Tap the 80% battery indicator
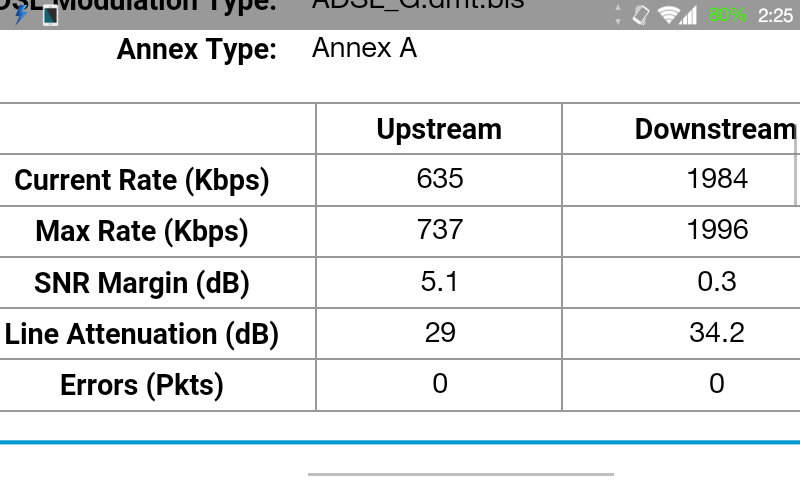This screenshot has height=480, width=800. [x=726, y=15]
